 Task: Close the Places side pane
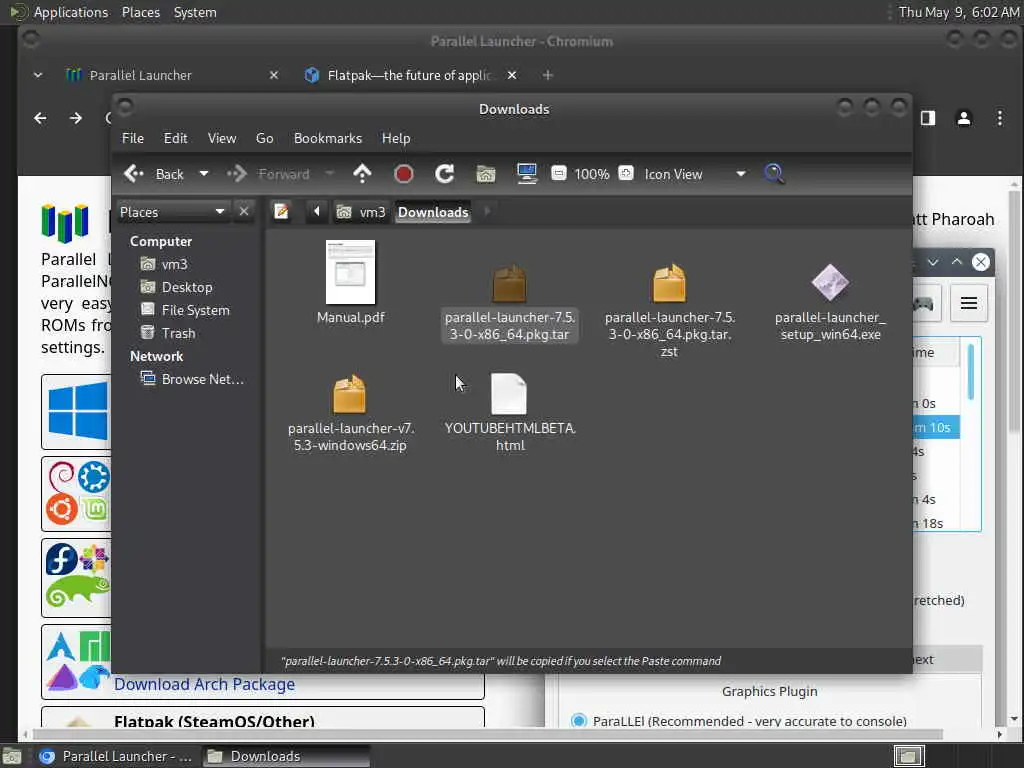pyautogui.click(x=244, y=212)
